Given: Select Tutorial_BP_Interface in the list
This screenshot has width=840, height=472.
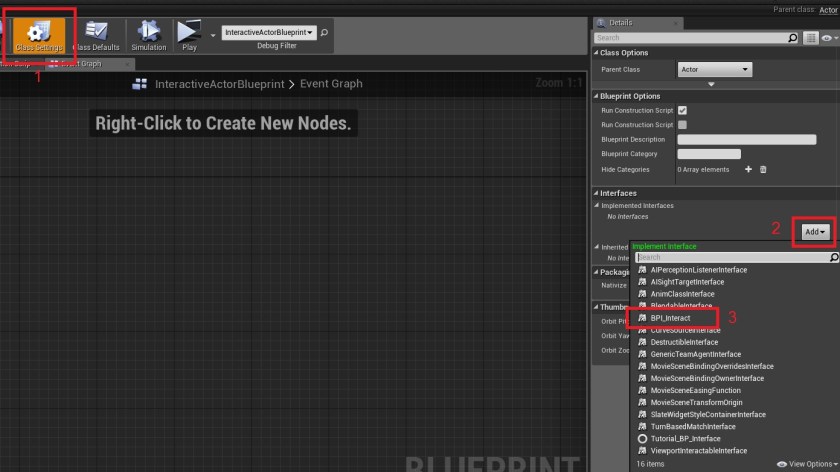Looking at the screenshot, I should 684,439.
